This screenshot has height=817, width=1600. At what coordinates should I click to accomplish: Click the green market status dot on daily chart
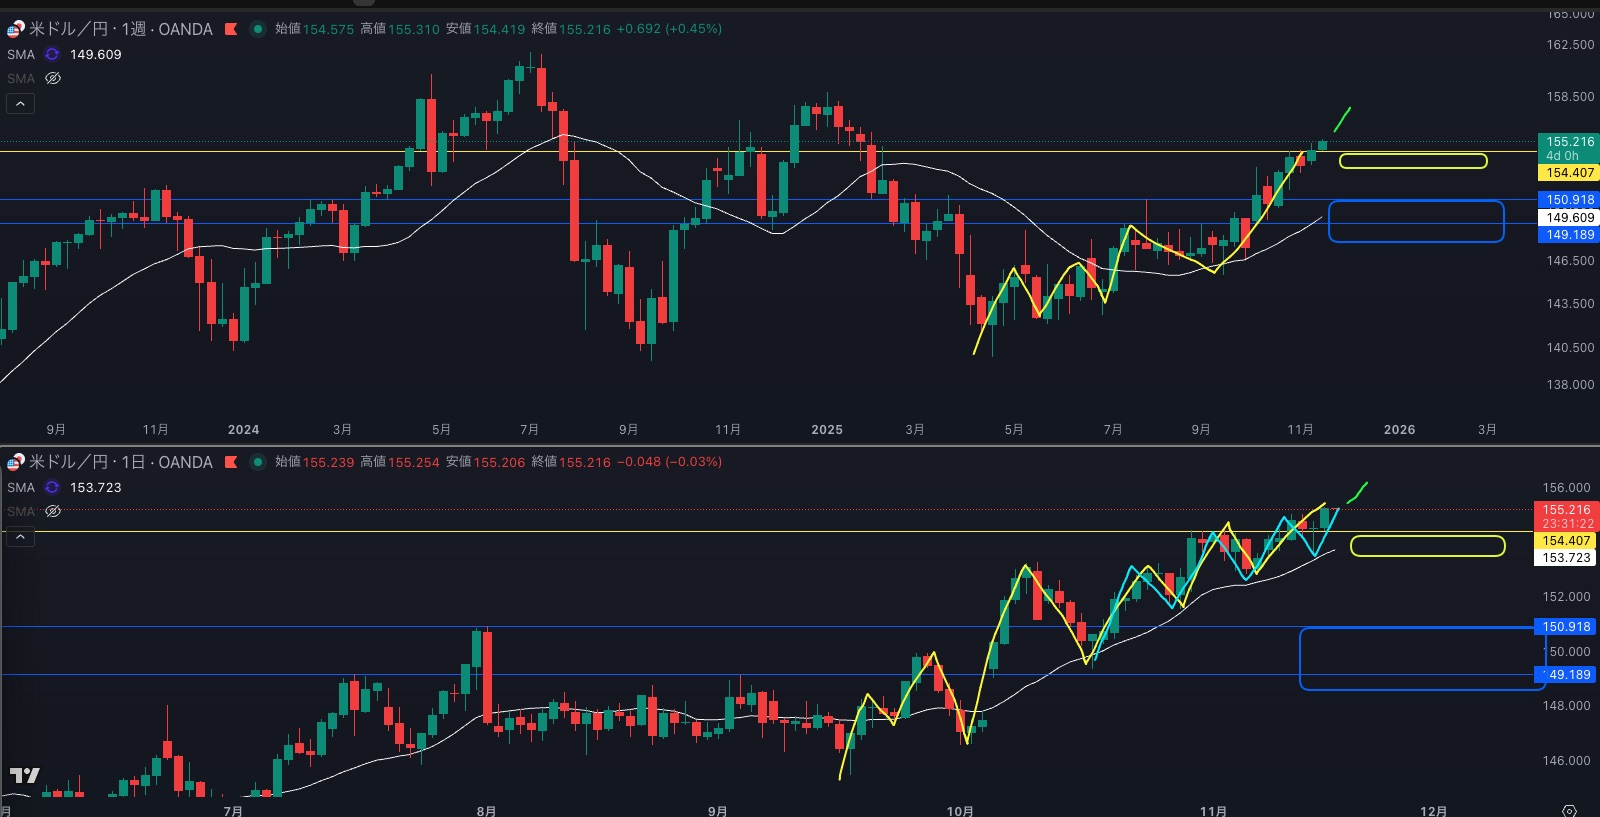(x=258, y=462)
